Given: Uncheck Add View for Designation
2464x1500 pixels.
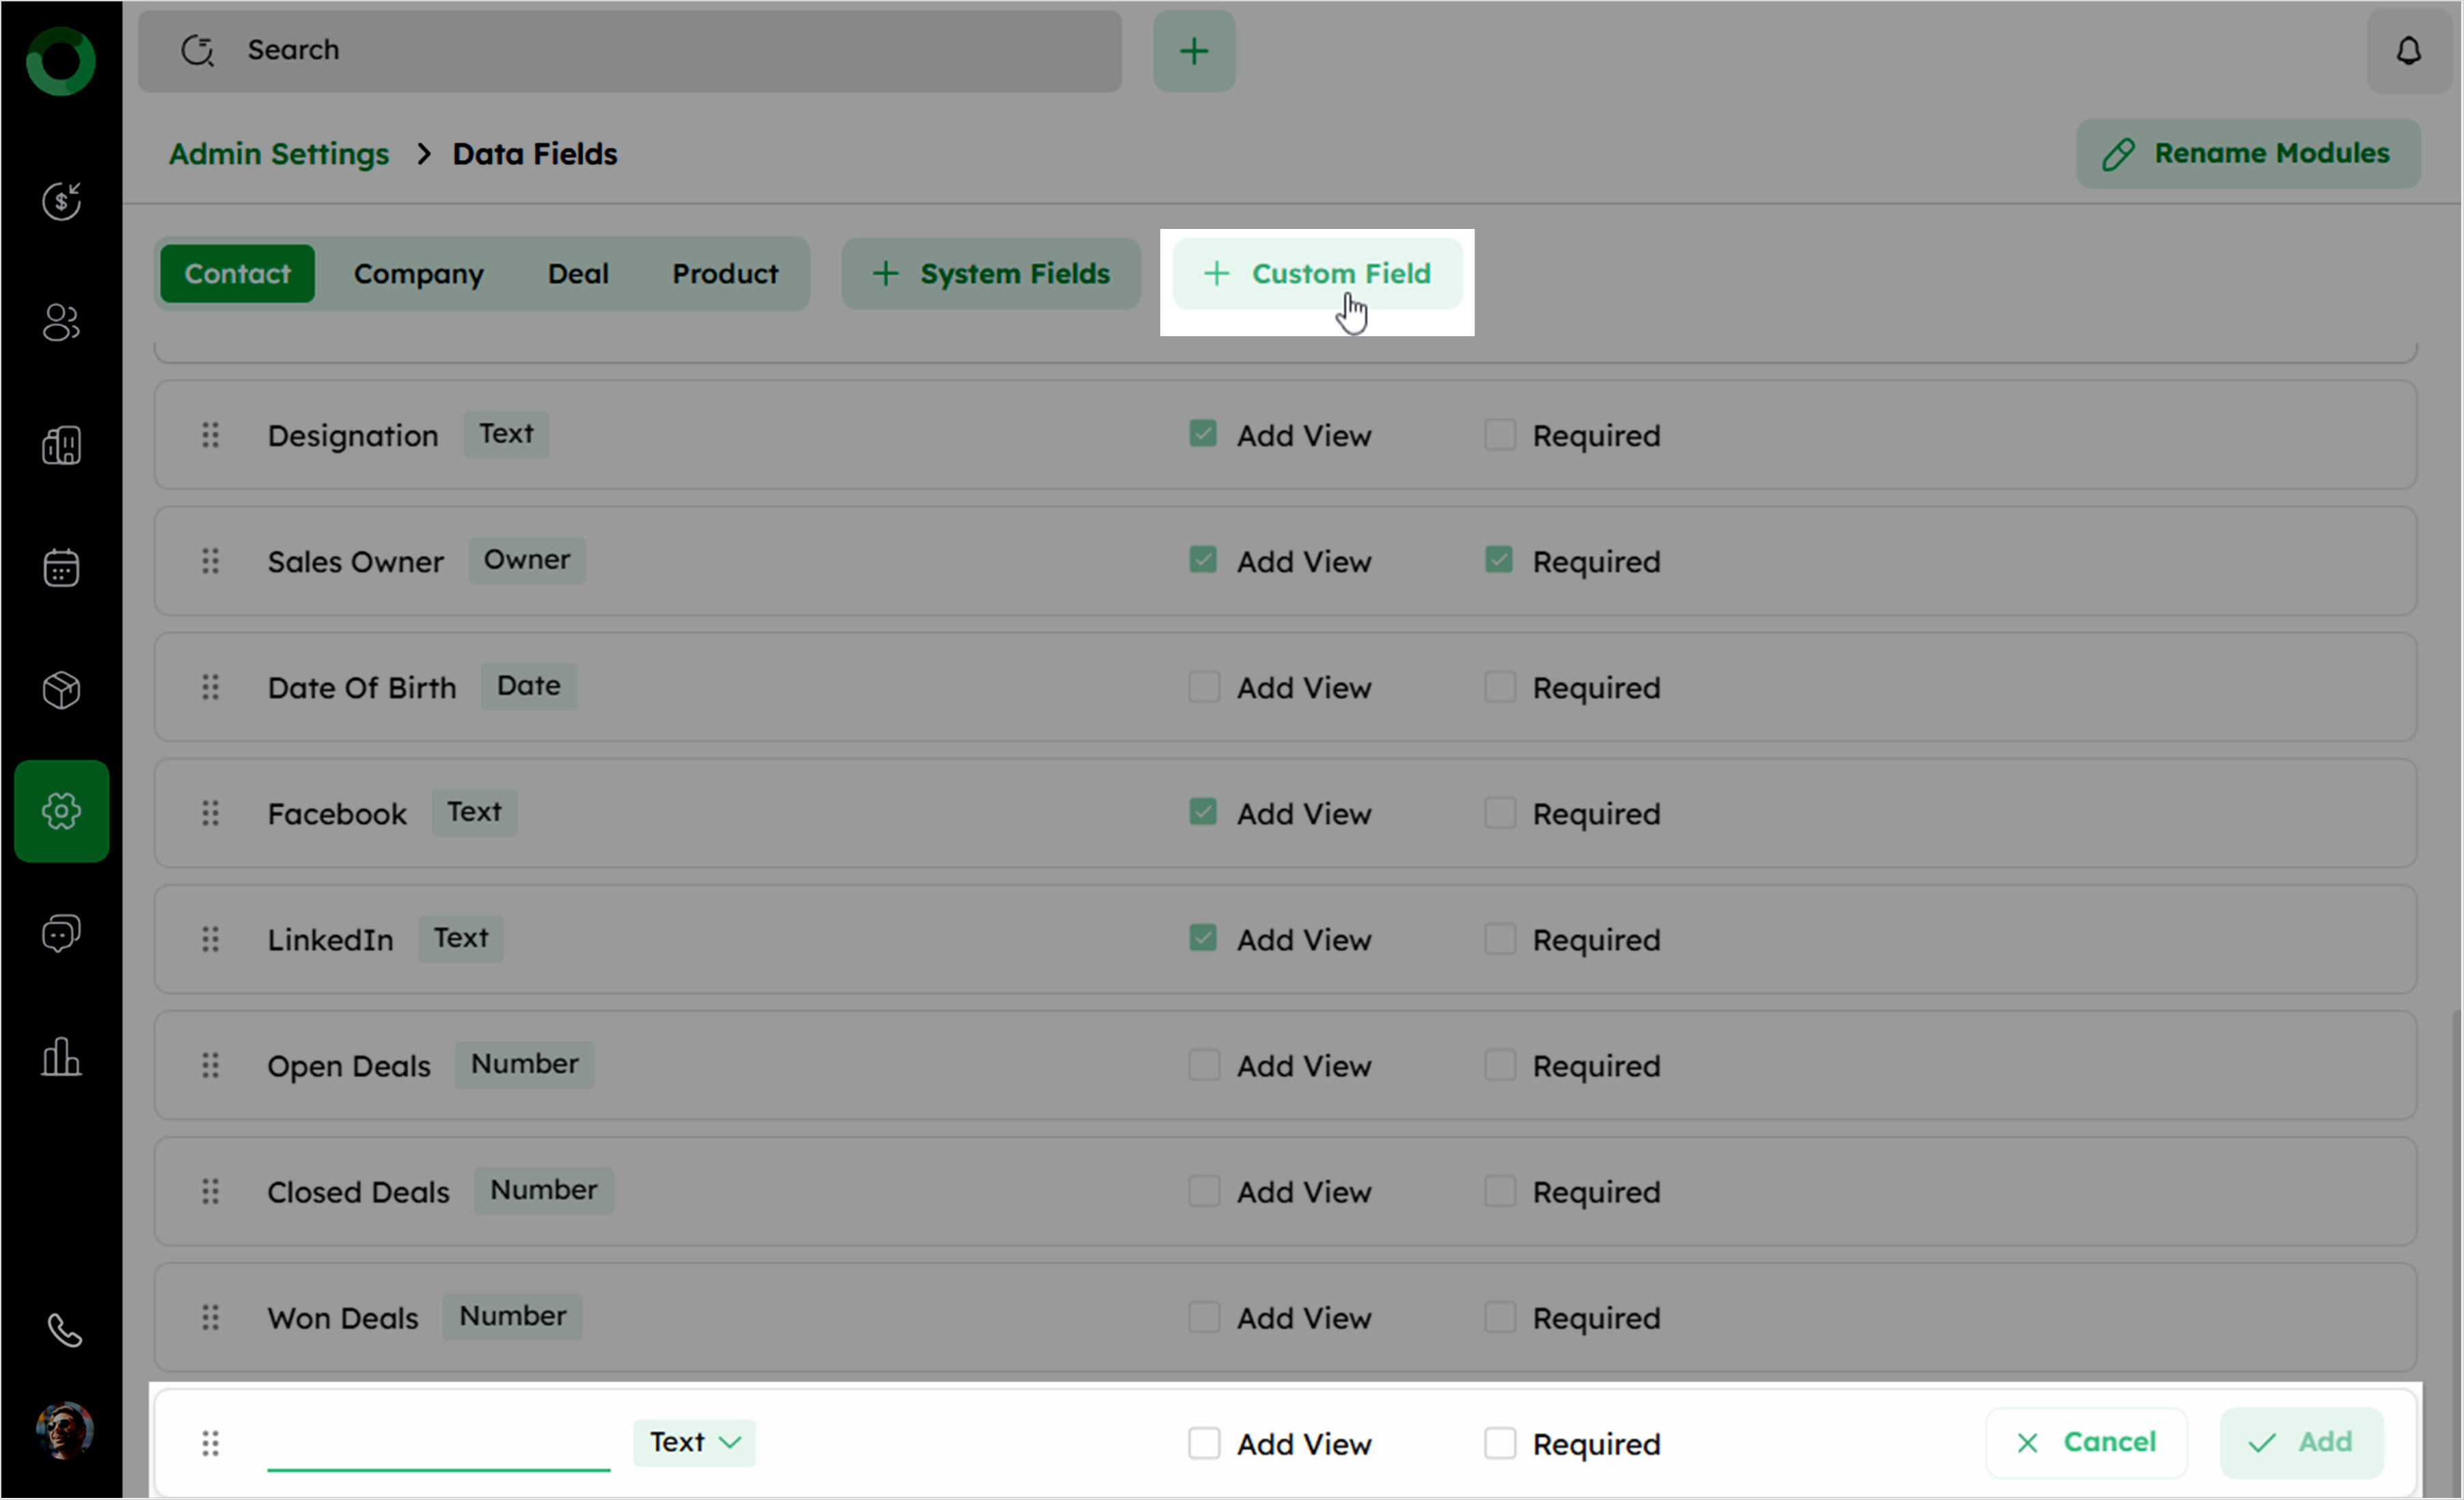Looking at the screenshot, I should [1203, 434].
